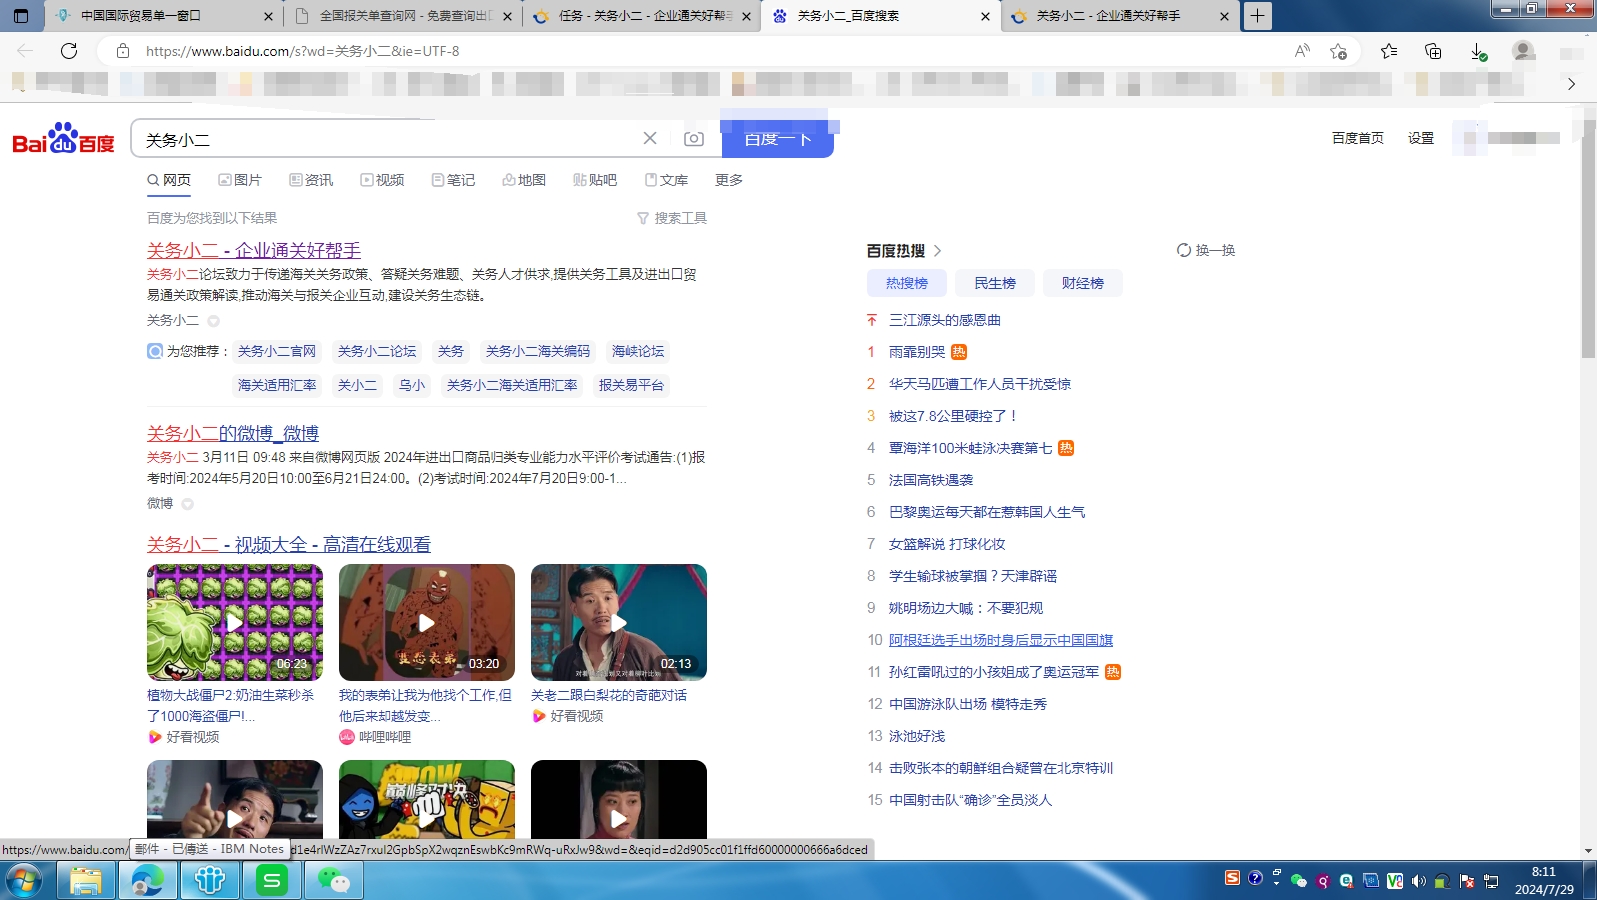Open the 设置 menu
Screen dimensions: 1597x900
(x=1421, y=138)
